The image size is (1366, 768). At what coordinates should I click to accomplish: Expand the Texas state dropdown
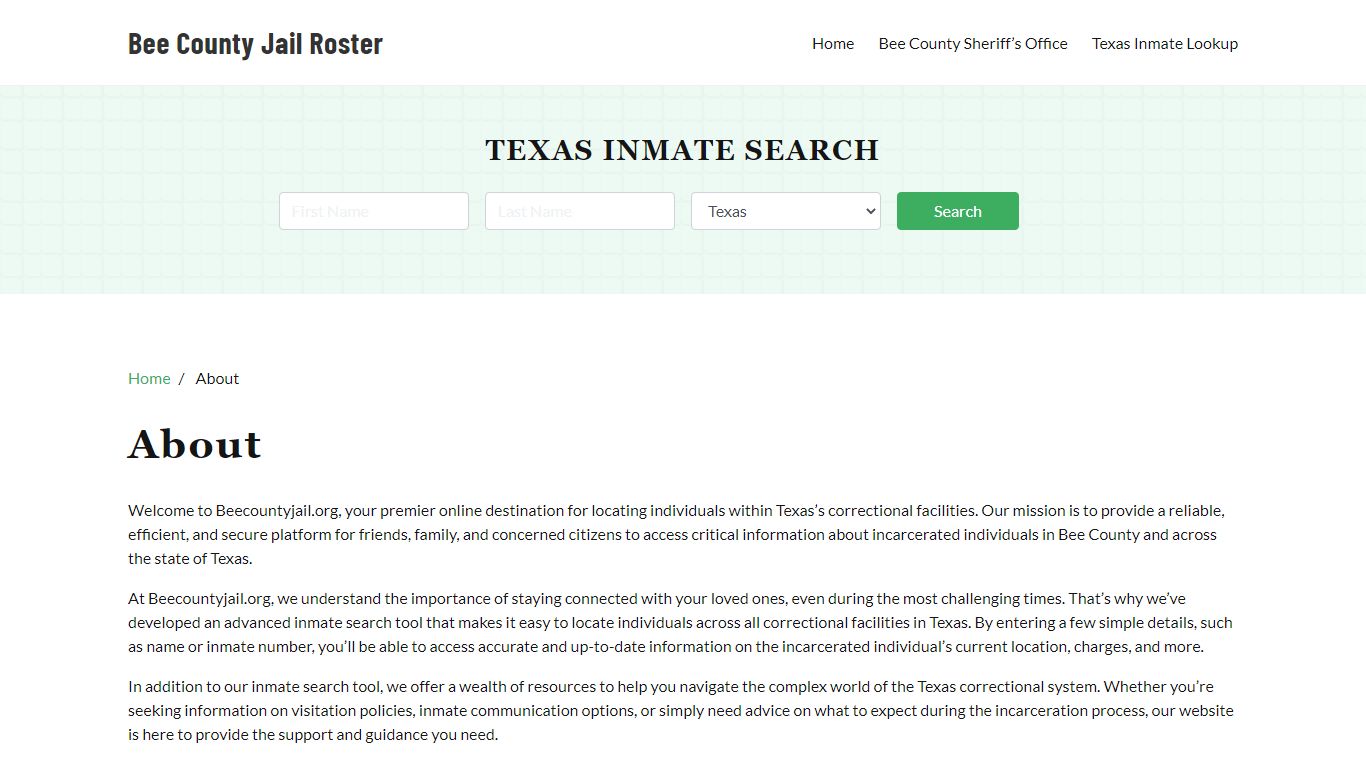(x=786, y=211)
